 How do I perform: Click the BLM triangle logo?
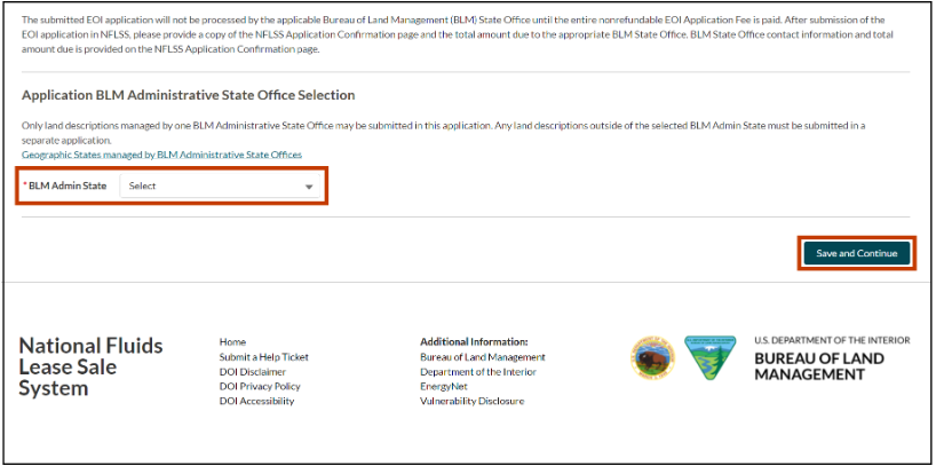click(x=709, y=357)
